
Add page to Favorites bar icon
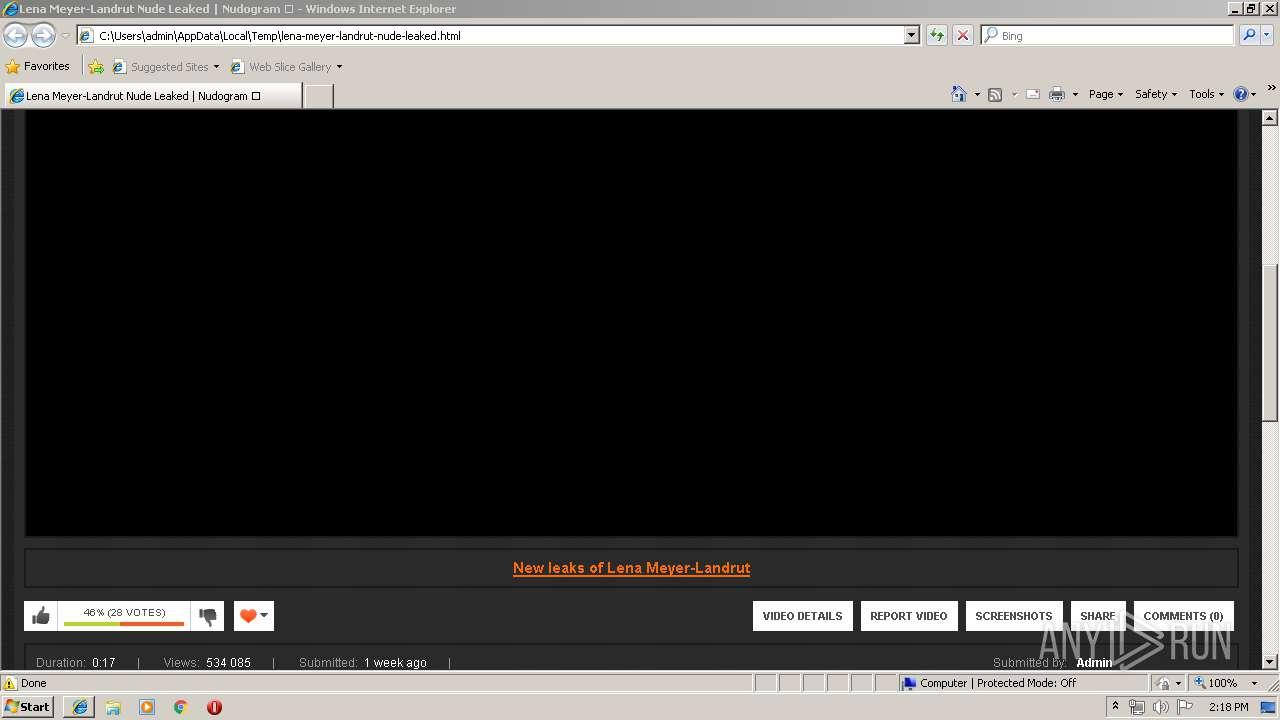(x=96, y=67)
